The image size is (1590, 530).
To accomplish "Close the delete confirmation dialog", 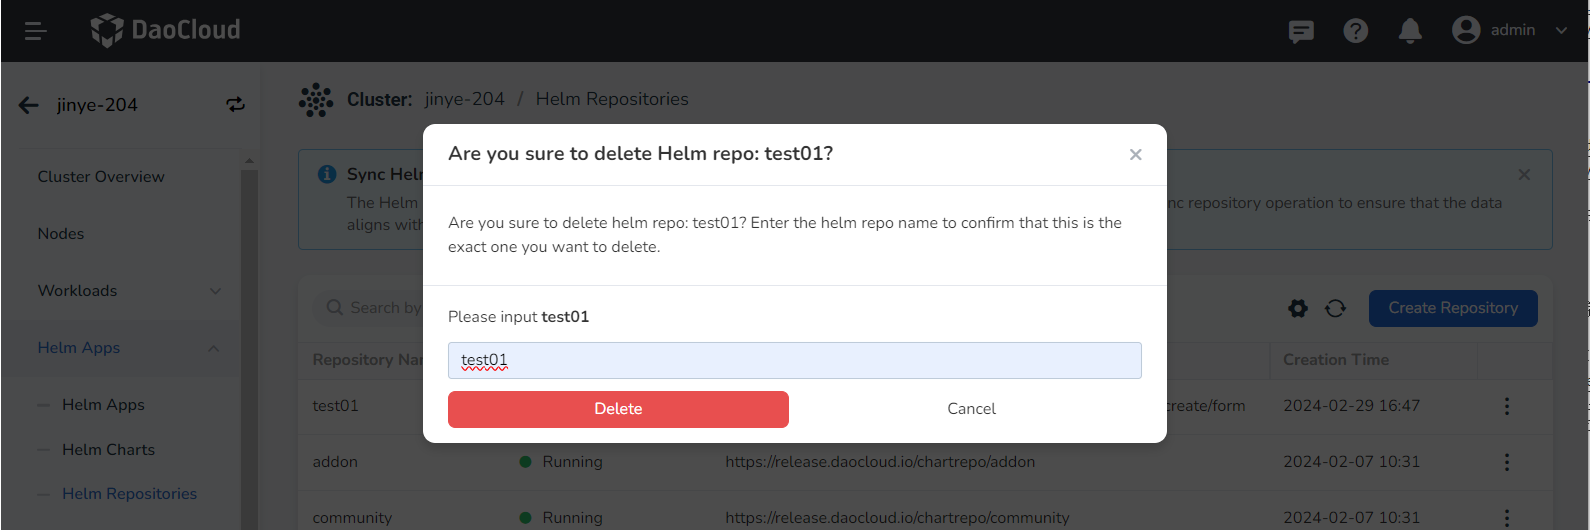I will pyautogui.click(x=1135, y=154).
